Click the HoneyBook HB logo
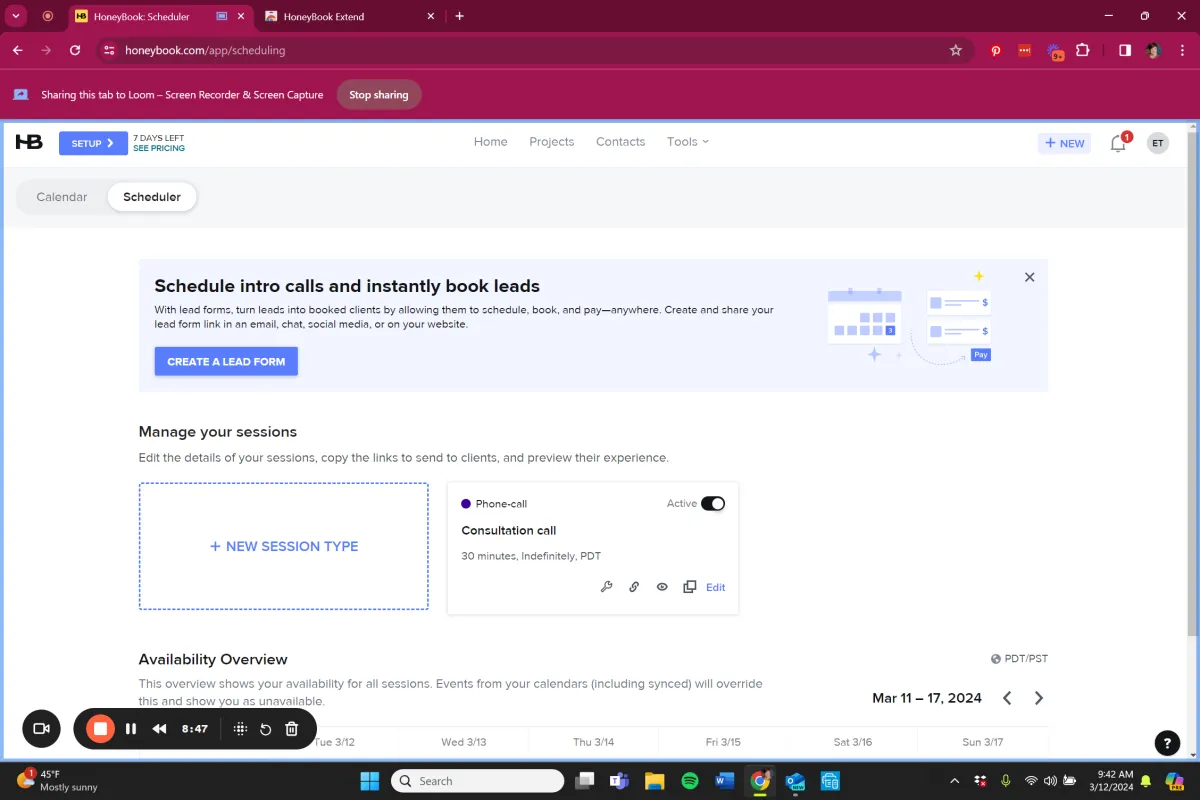 click(x=29, y=143)
